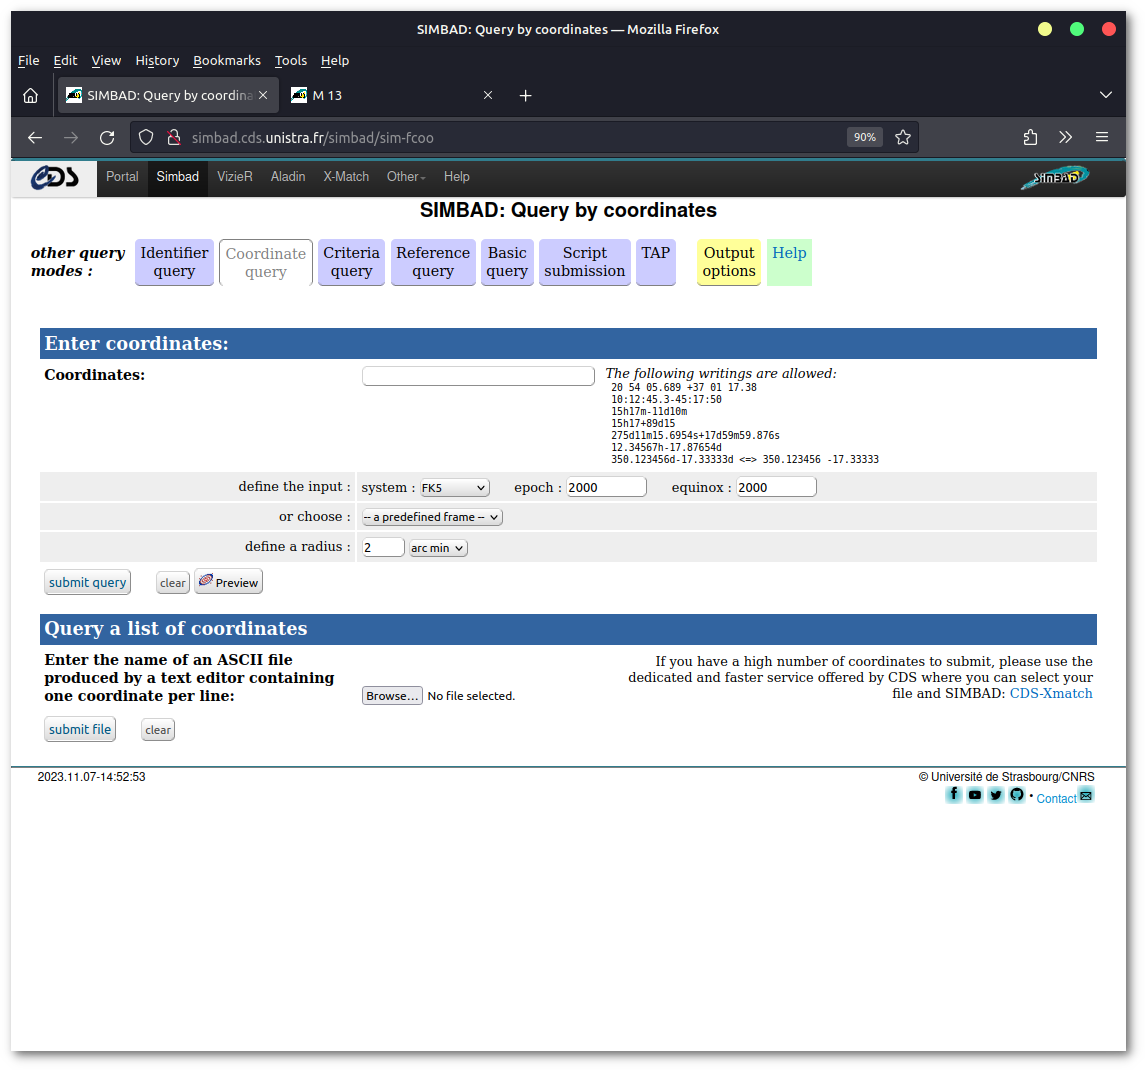
Task: Switch to Identifier query mode
Action: tap(175, 262)
